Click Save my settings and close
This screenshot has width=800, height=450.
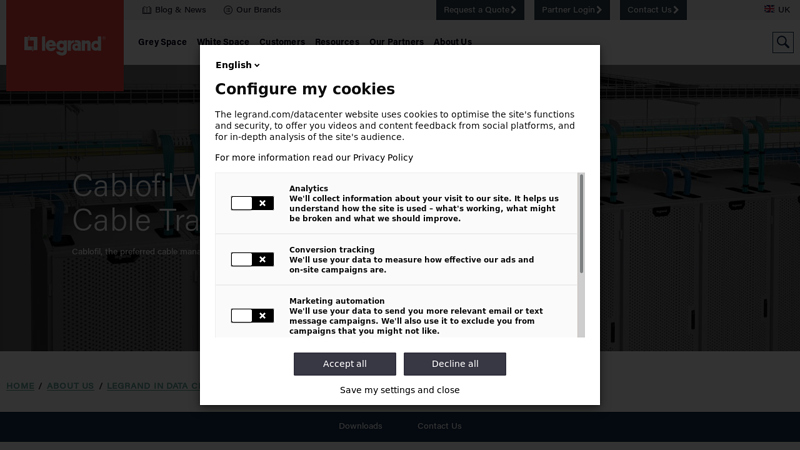tap(400, 390)
